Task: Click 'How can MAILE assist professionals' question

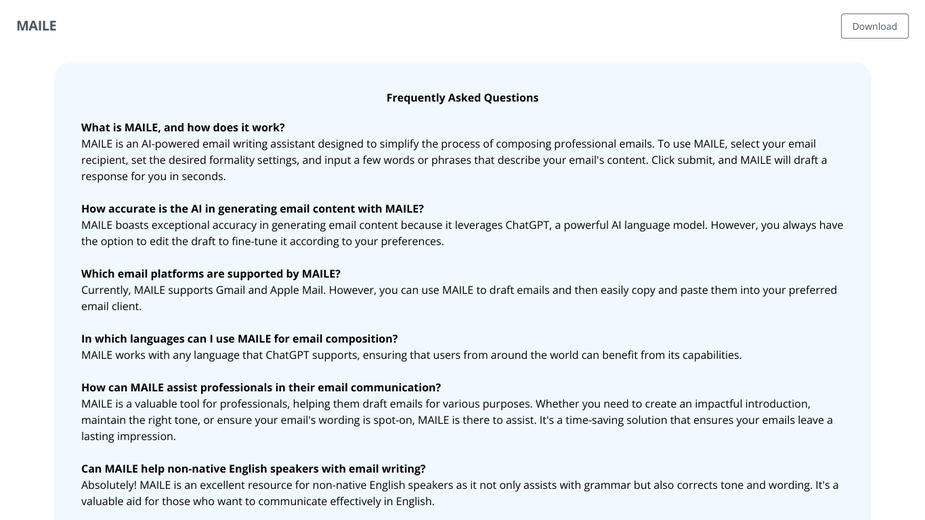Action: (261, 388)
